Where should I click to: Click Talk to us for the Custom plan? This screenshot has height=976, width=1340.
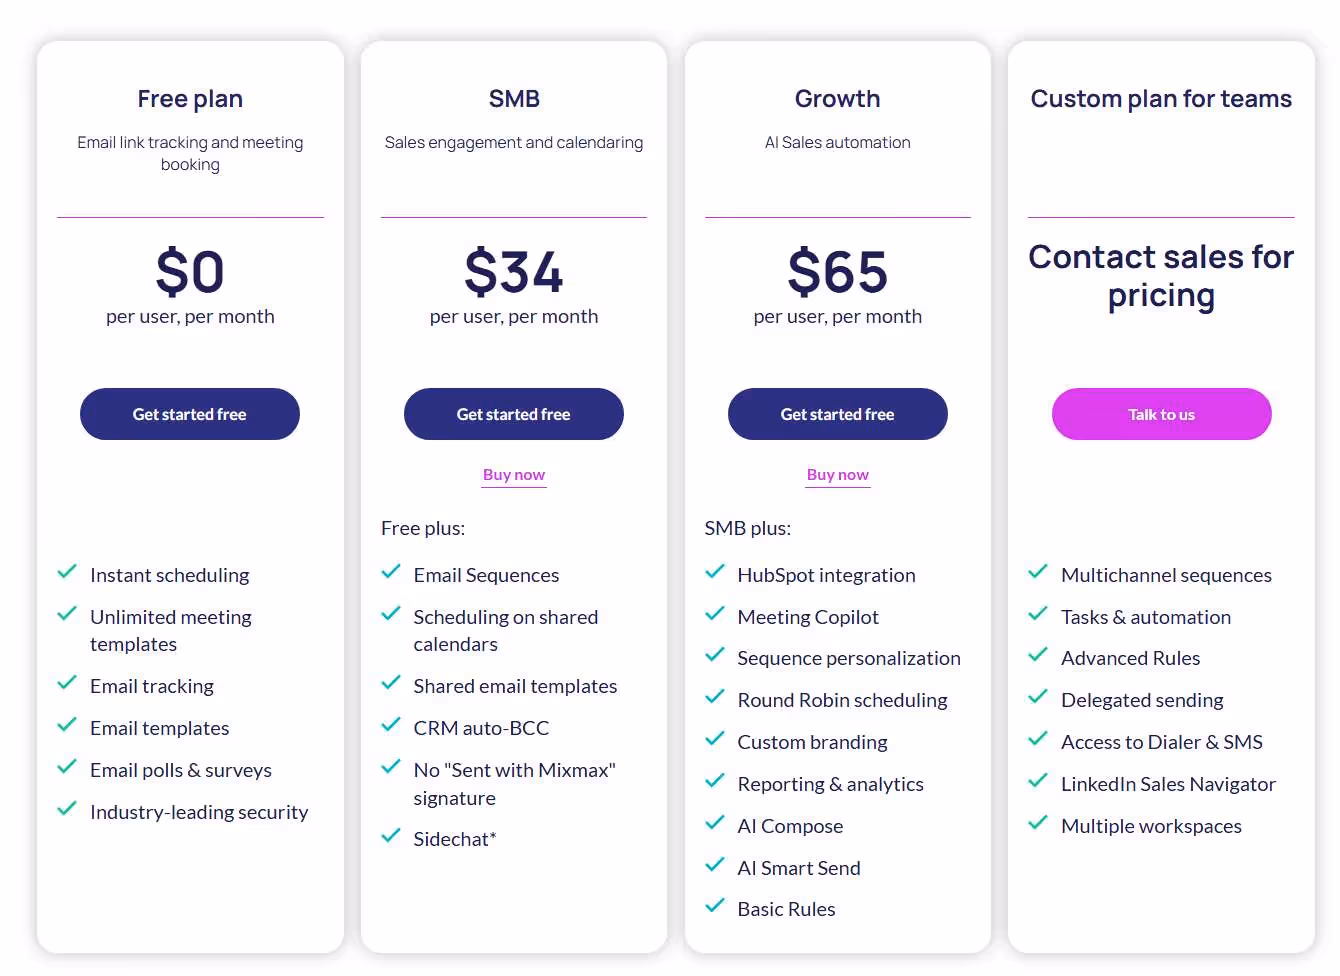pos(1161,413)
